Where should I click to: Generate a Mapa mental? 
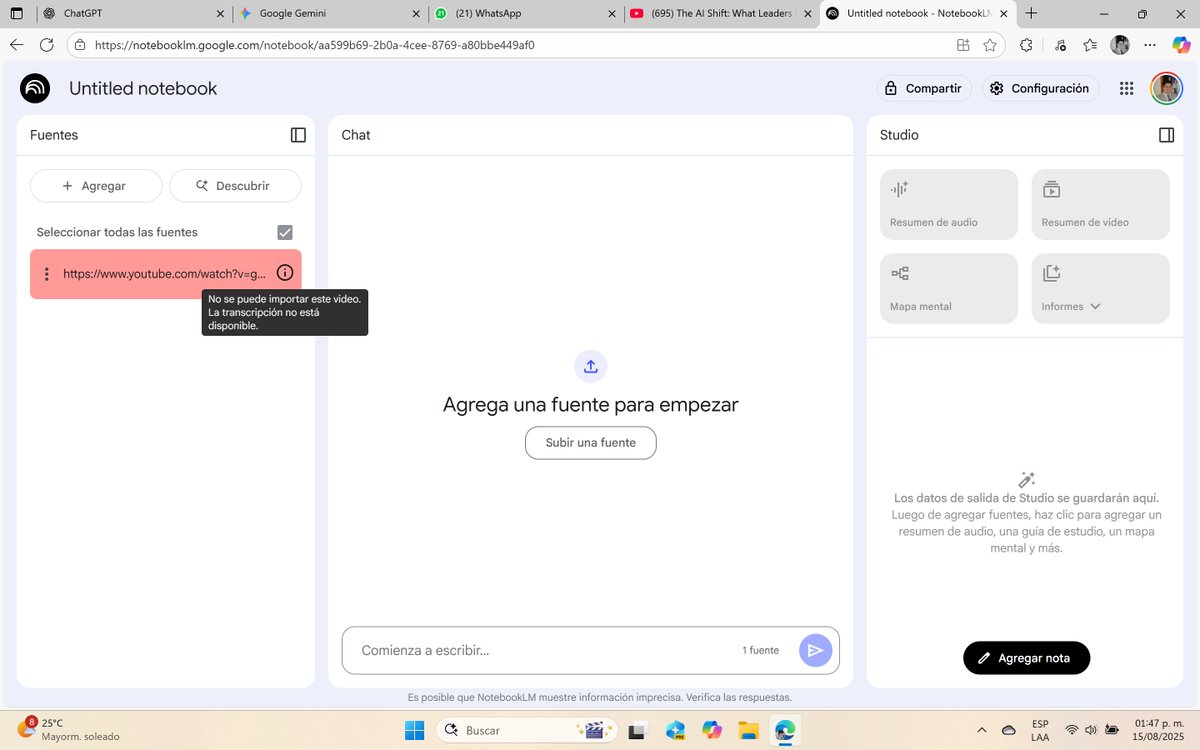pyautogui.click(x=947, y=288)
